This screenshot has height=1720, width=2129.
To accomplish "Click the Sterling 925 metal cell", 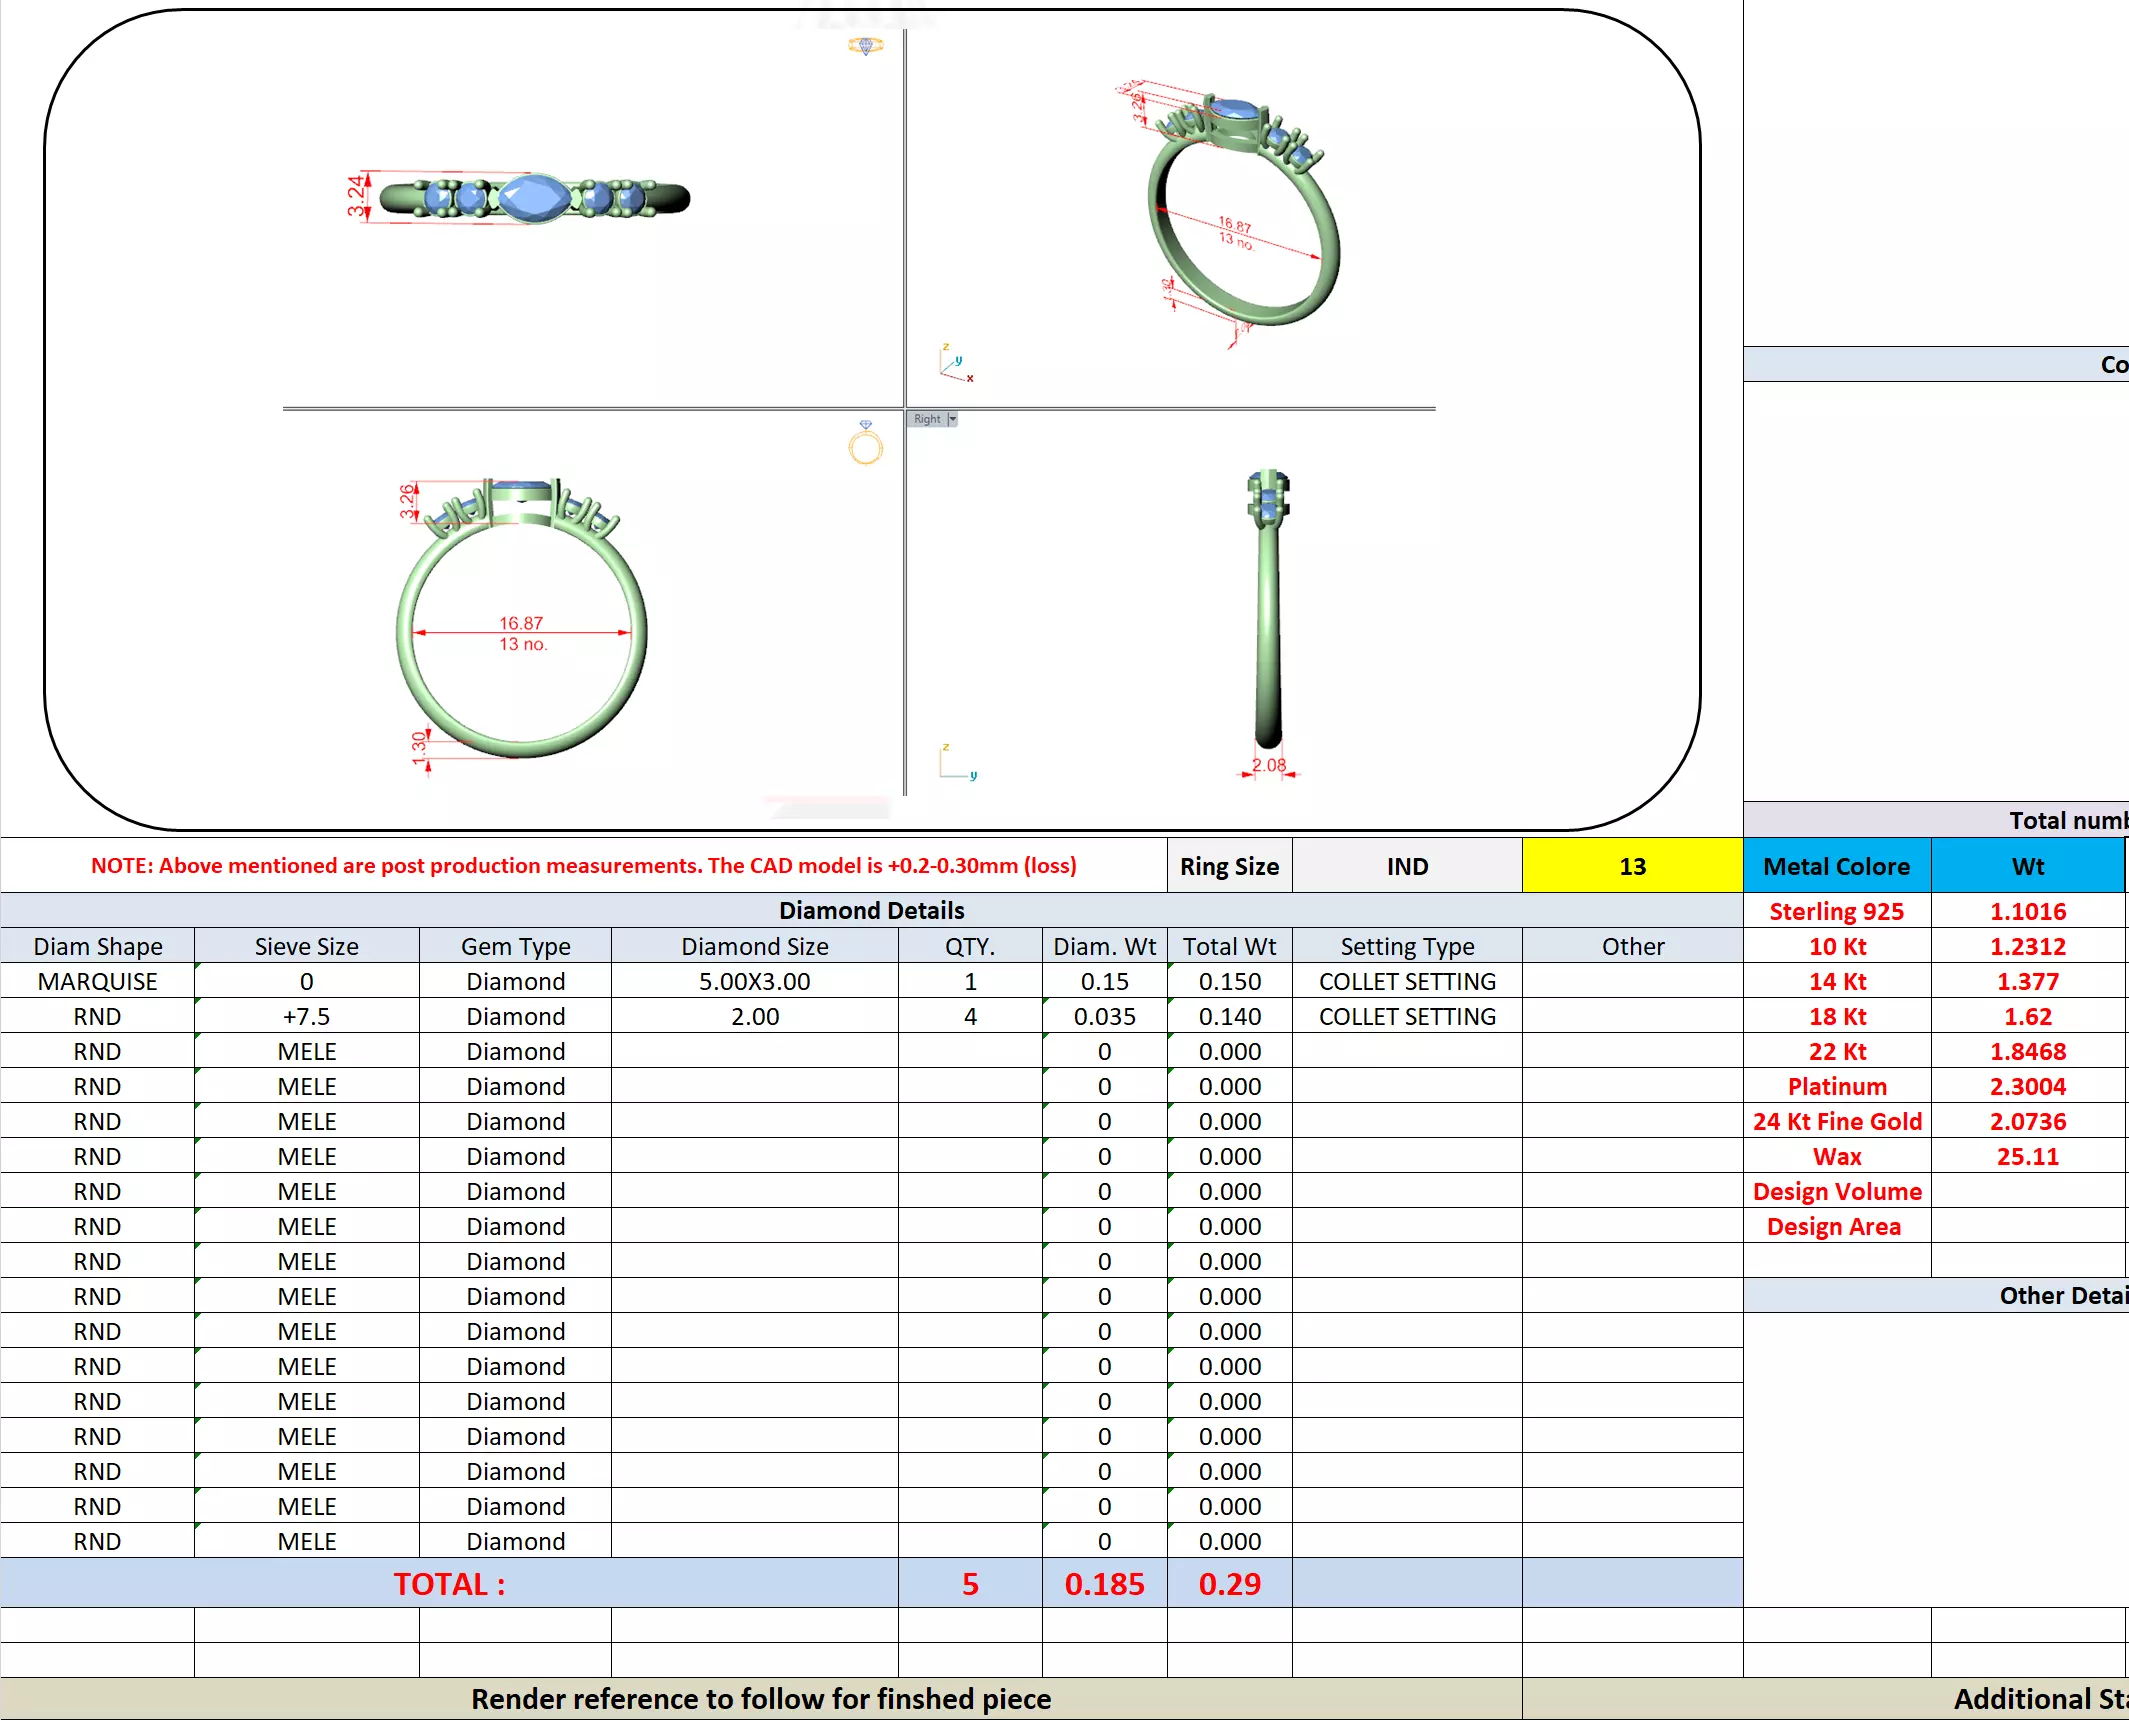I will coord(1836,911).
